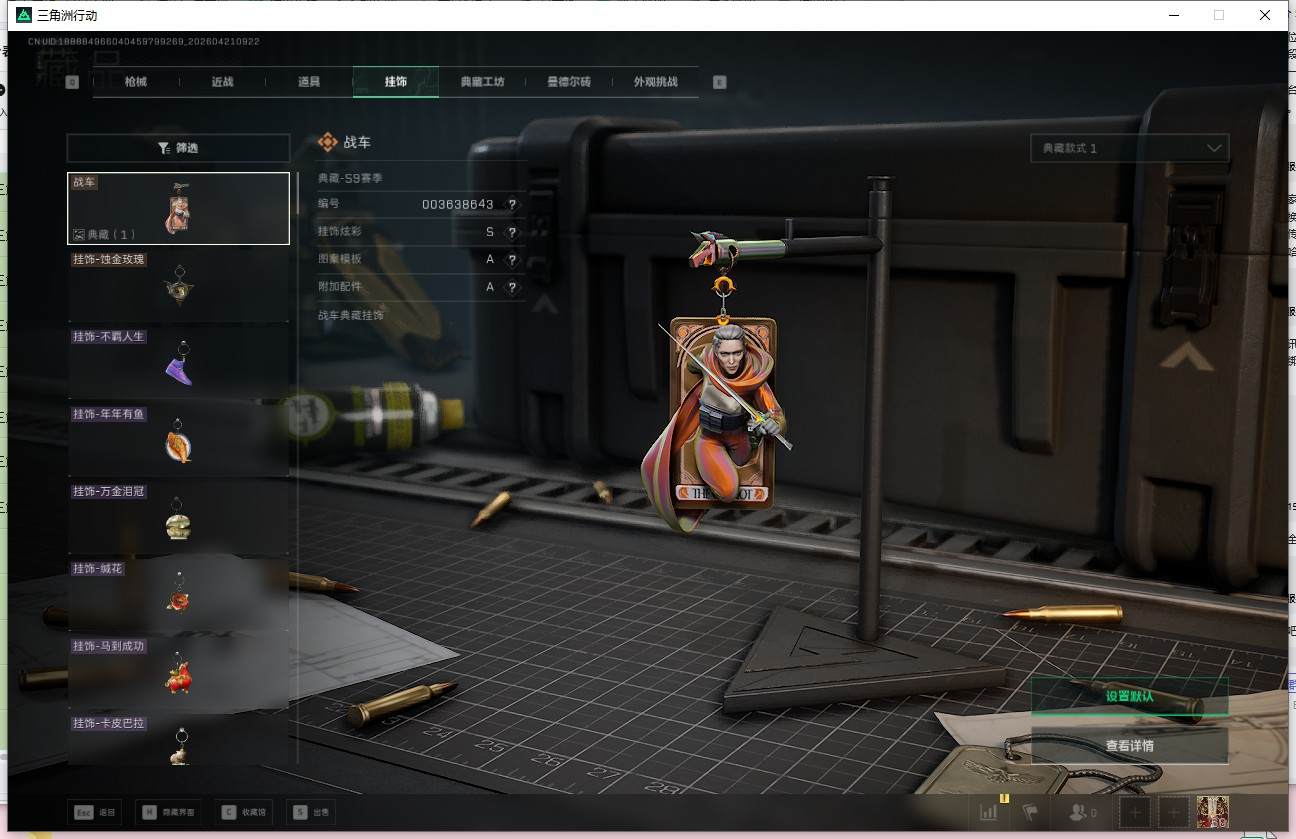Screen dimensions: 1296x839
Task: Show help for 挂饰炫彩 rating
Action: 512,232
